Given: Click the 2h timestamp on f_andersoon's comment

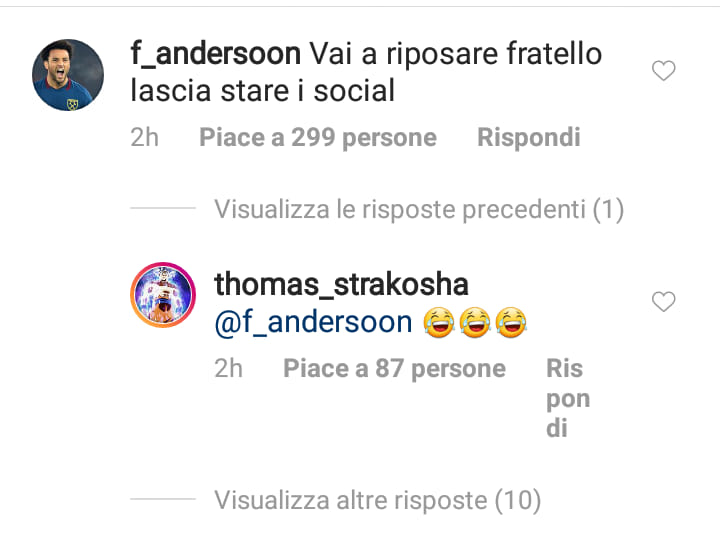Looking at the screenshot, I should pyautogui.click(x=145, y=137).
